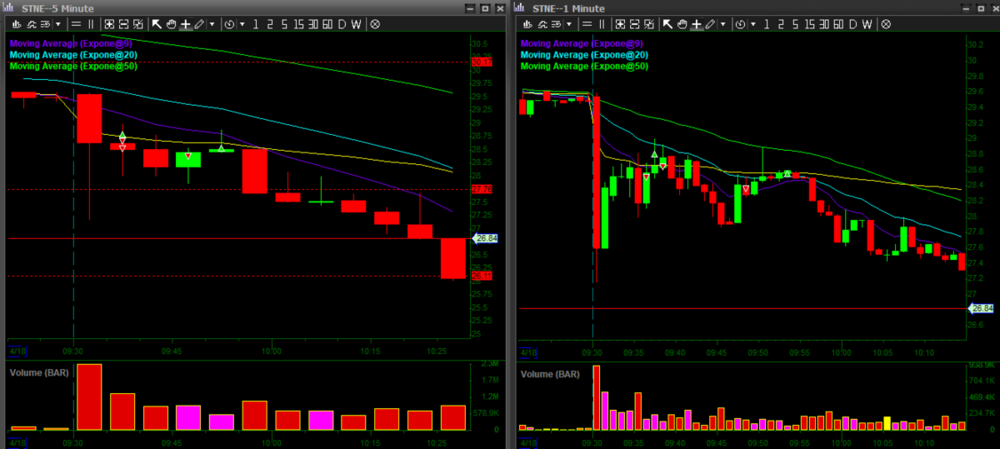The image size is (1000, 449).
Task: Select the arrow pointer tool in 5 Minute chart
Action: click(x=157, y=23)
